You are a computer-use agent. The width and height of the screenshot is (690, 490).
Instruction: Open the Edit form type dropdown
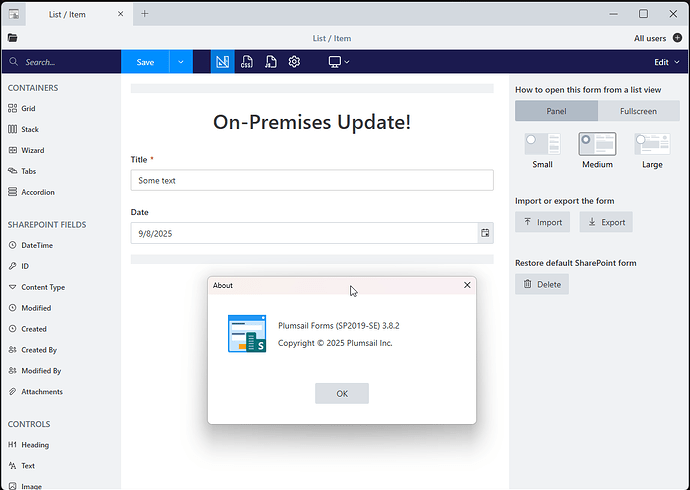click(x=666, y=62)
